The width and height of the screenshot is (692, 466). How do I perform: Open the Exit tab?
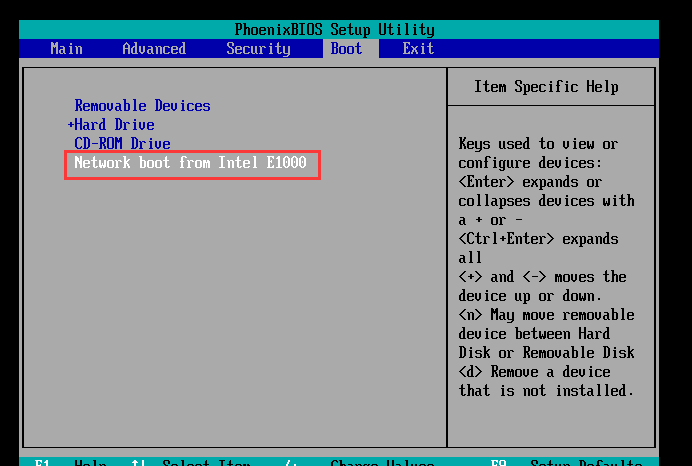point(418,49)
